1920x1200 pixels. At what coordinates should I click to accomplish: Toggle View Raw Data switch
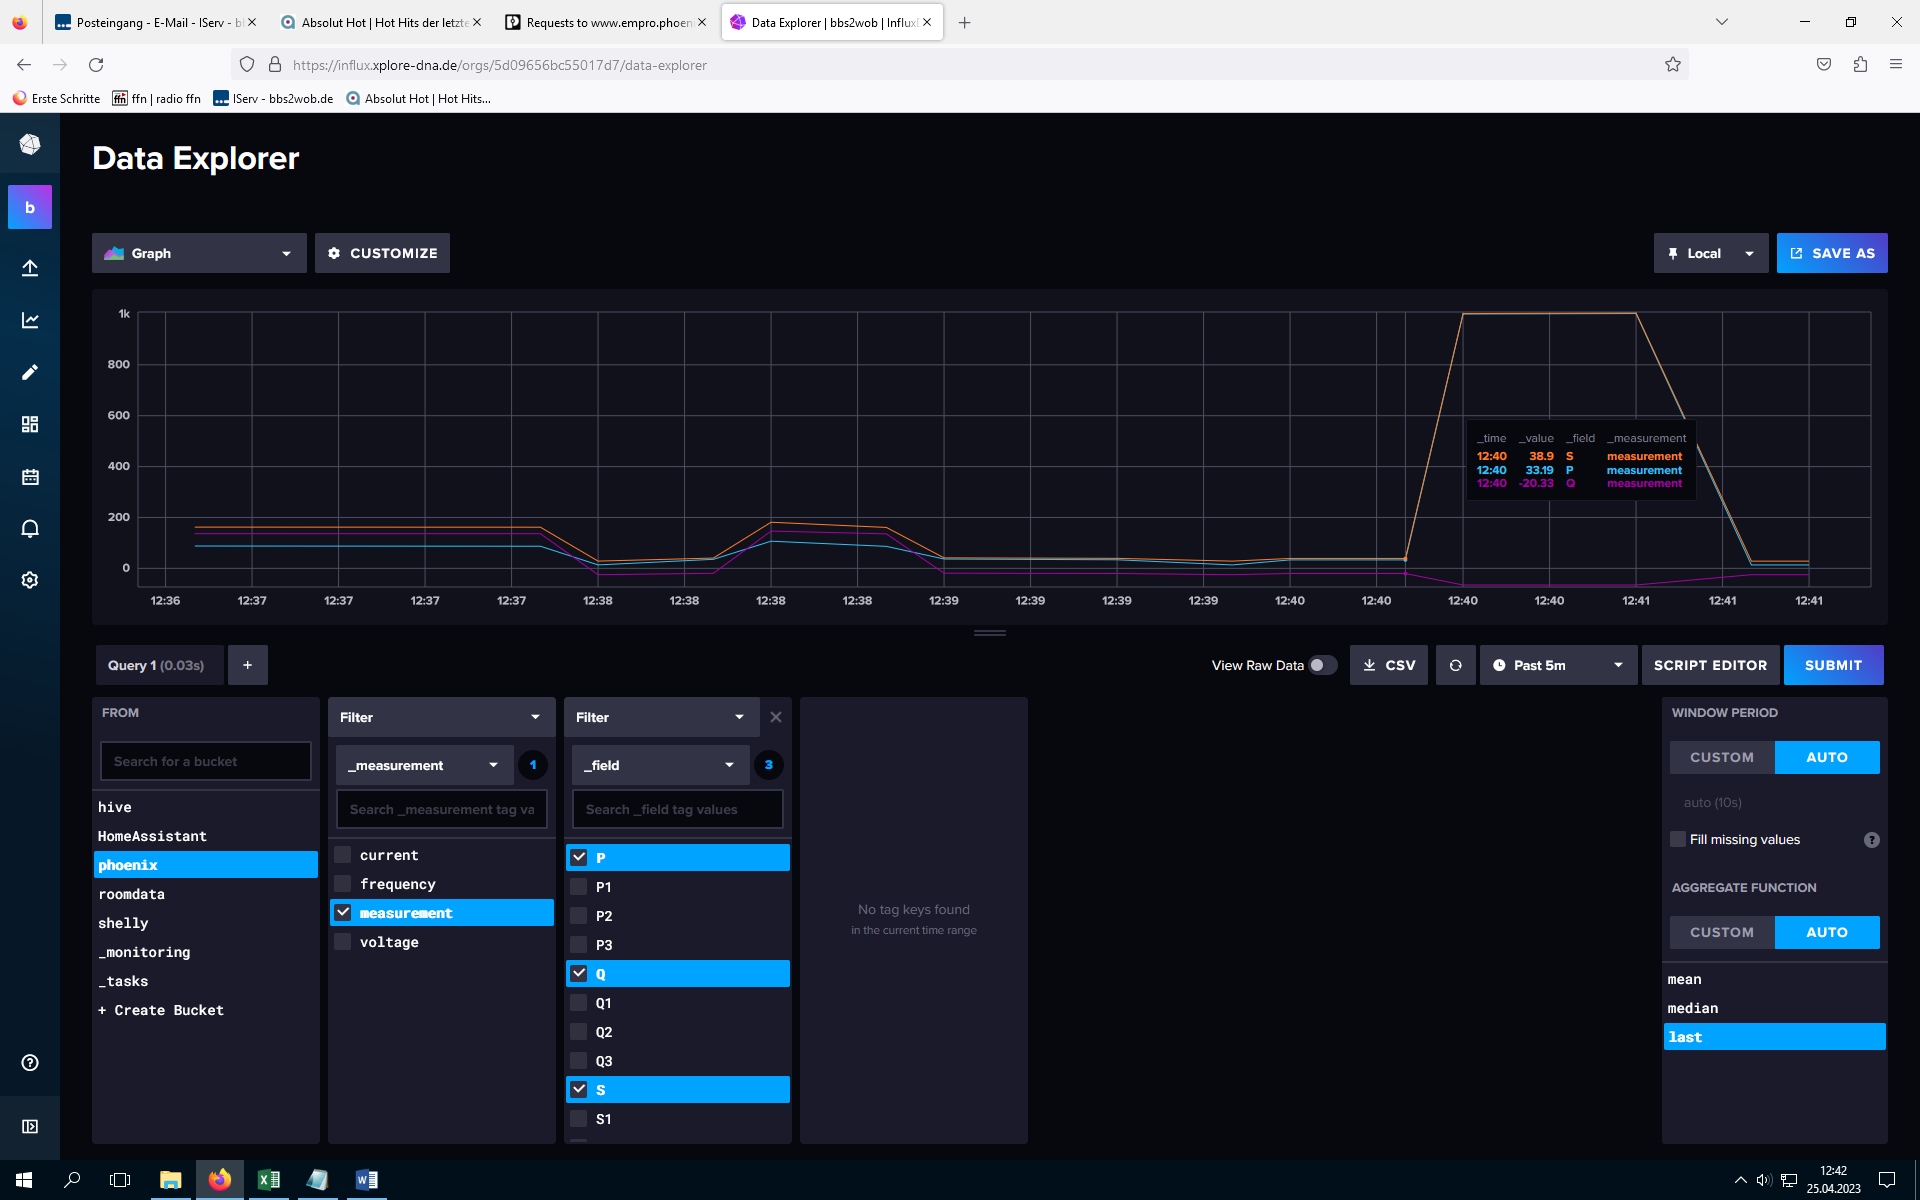(1322, 665)
